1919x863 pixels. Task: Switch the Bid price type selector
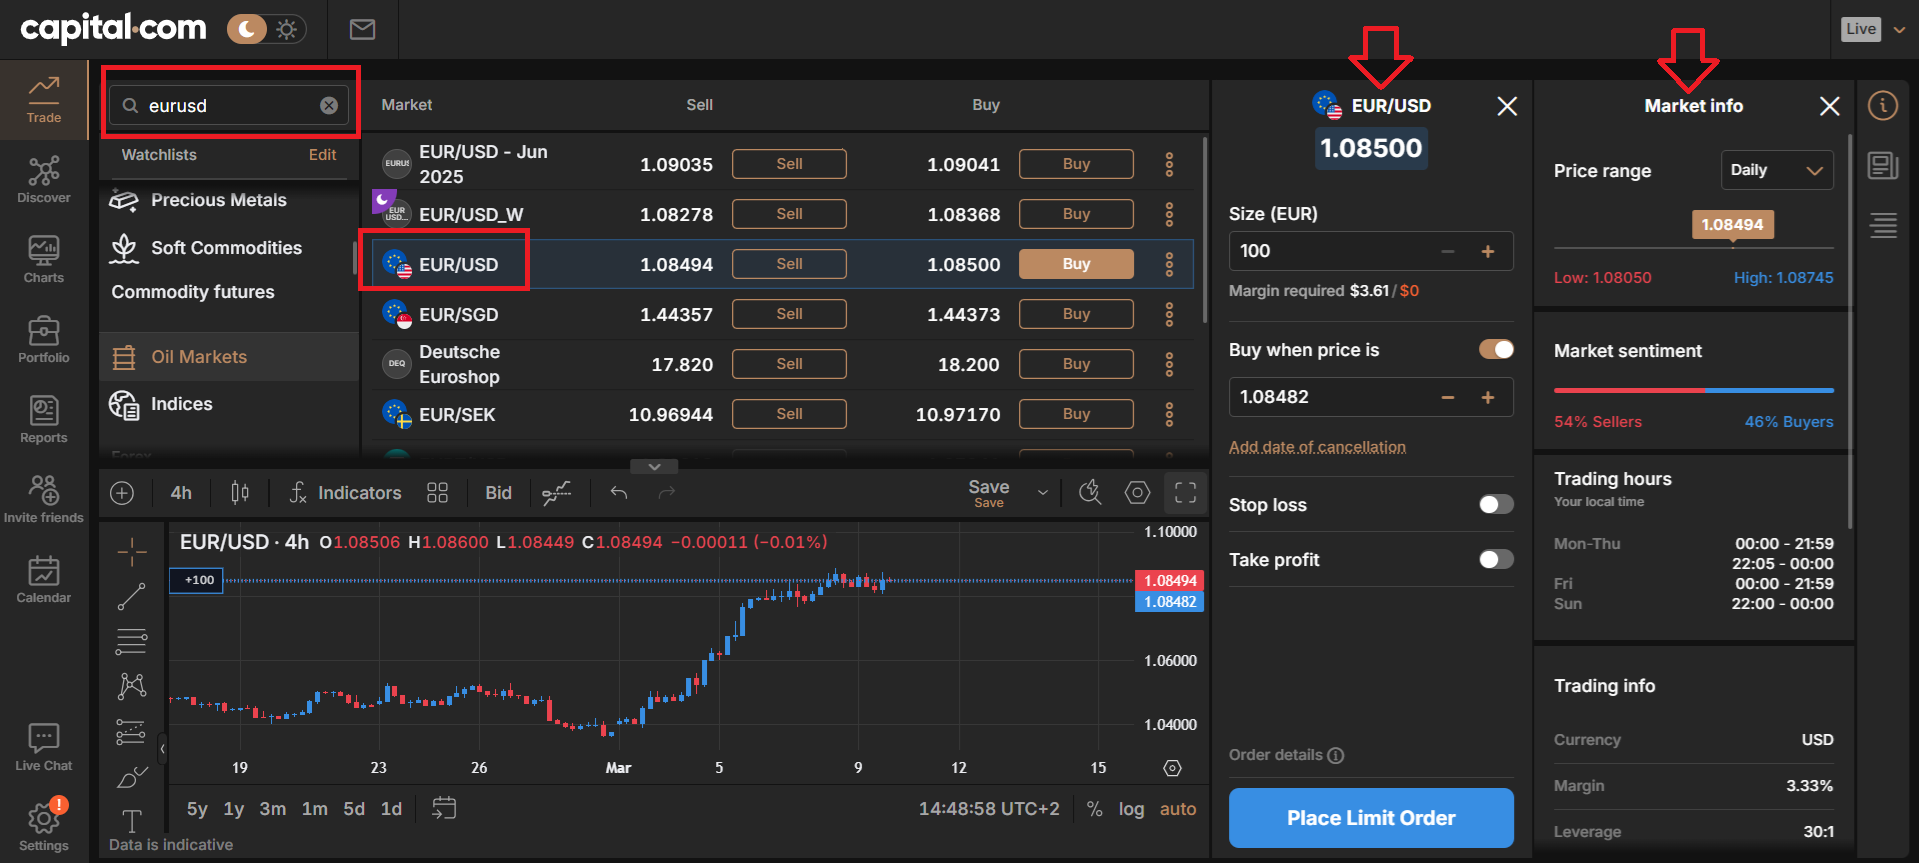[x=498, y=493]
